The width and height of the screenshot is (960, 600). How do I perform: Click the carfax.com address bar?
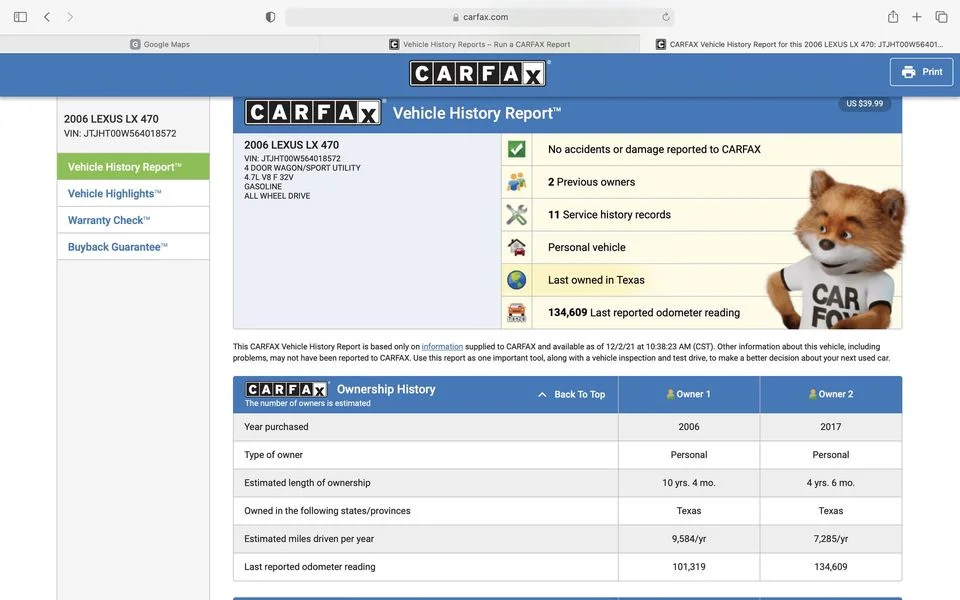480,17
